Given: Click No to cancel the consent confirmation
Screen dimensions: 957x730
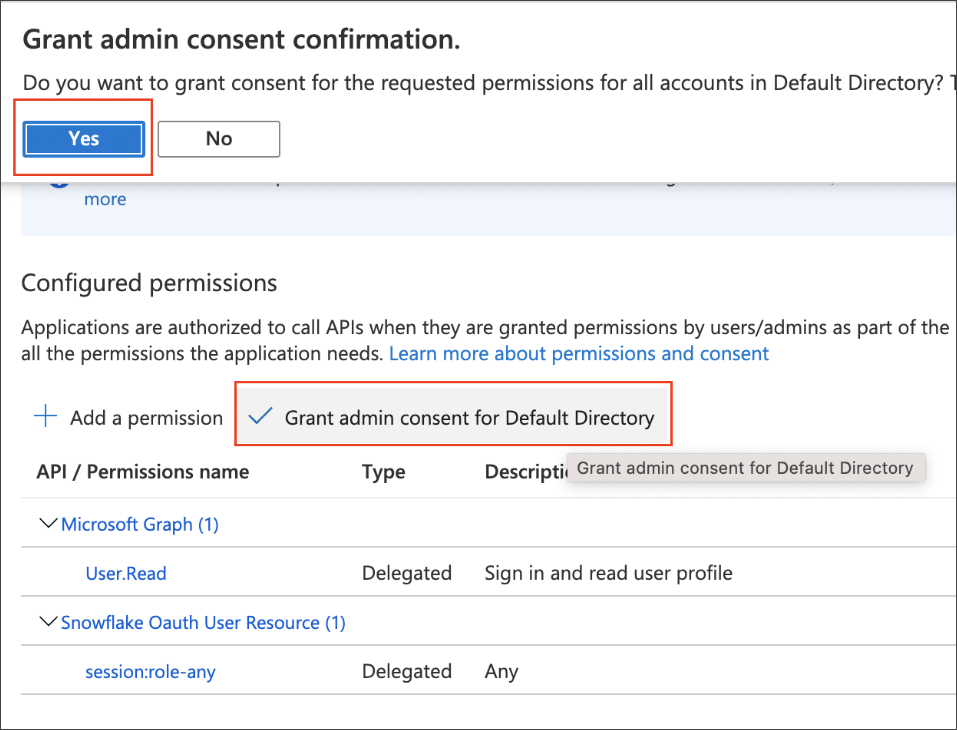Looking at the screenshot, I should click(x=218, y=138).
